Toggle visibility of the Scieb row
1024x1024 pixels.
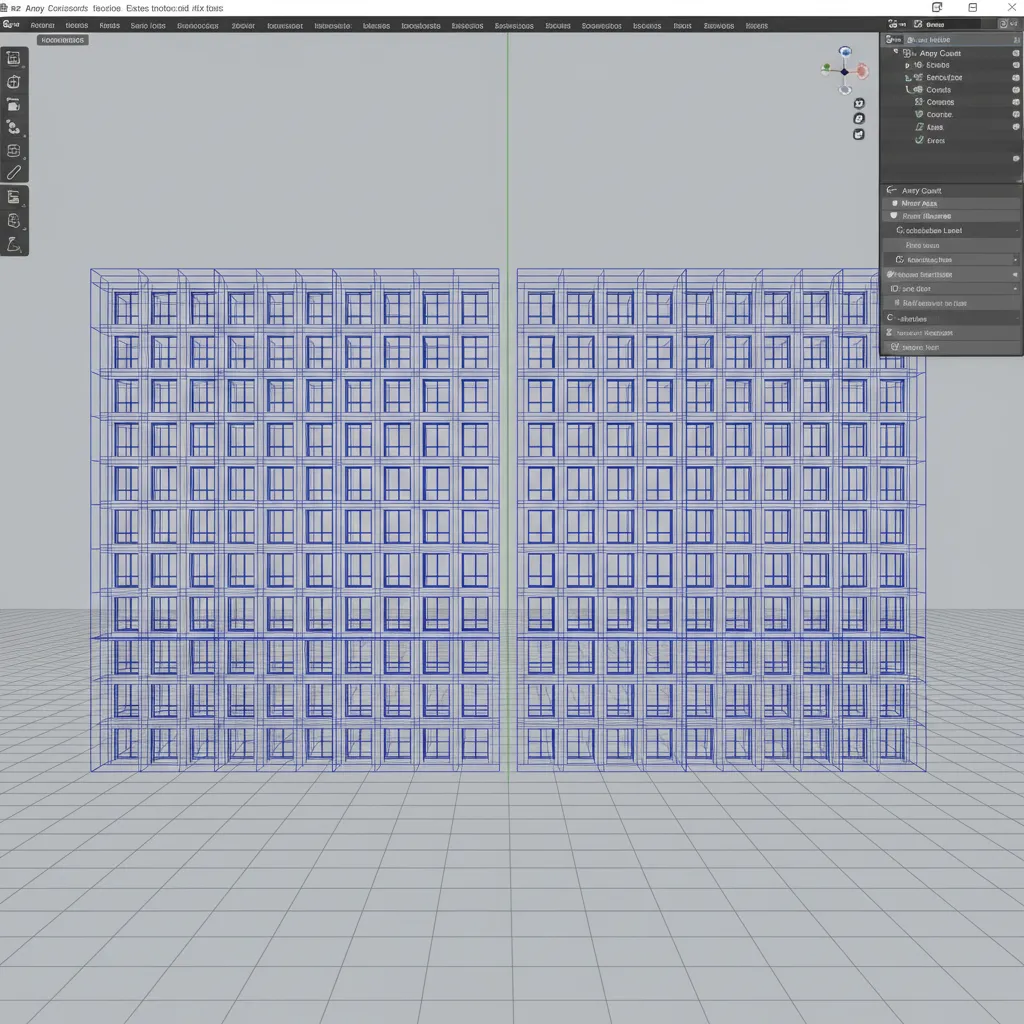coord(1016,65)
